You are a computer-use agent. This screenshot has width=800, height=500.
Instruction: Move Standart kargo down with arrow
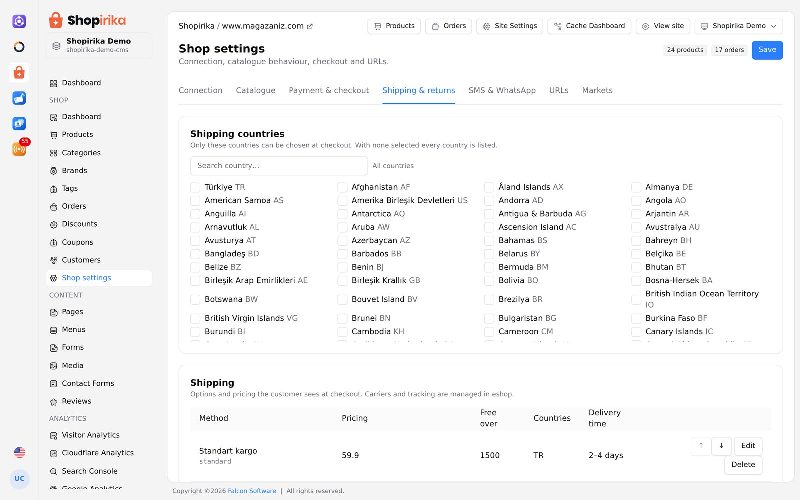pos(721,446)
